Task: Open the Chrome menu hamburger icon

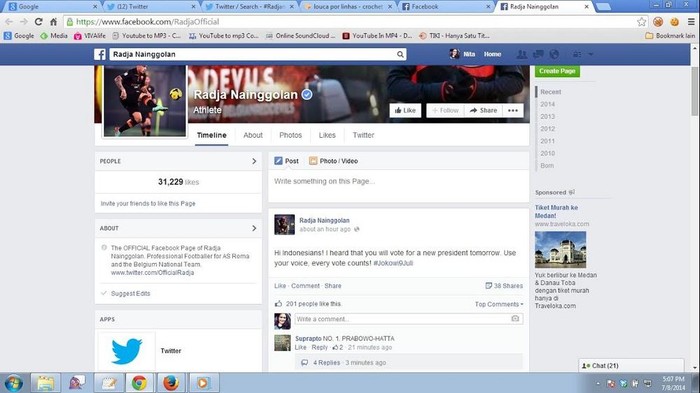Action: click(691, 21)
